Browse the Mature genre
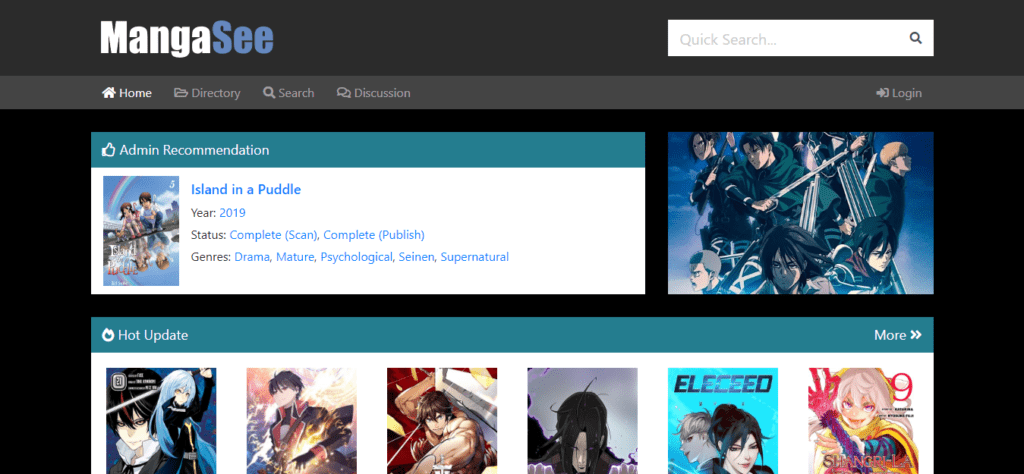Viewport: 1024px width, 474px height. point(295,257)
